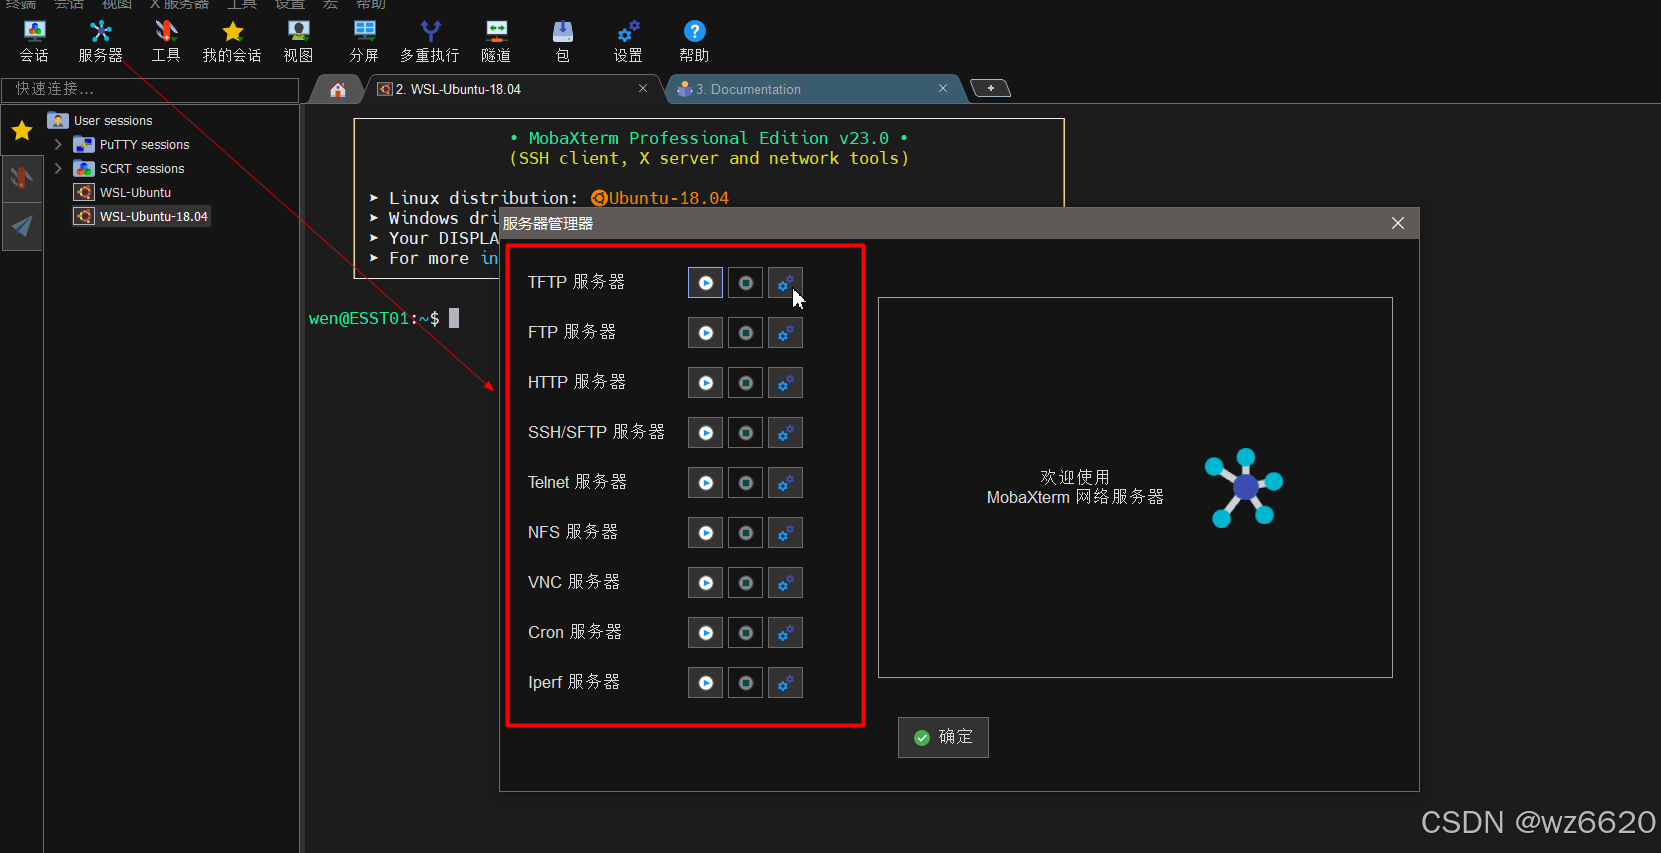
Task: Open the 服务器 servers toolbar button
Action: coord(100,42)
